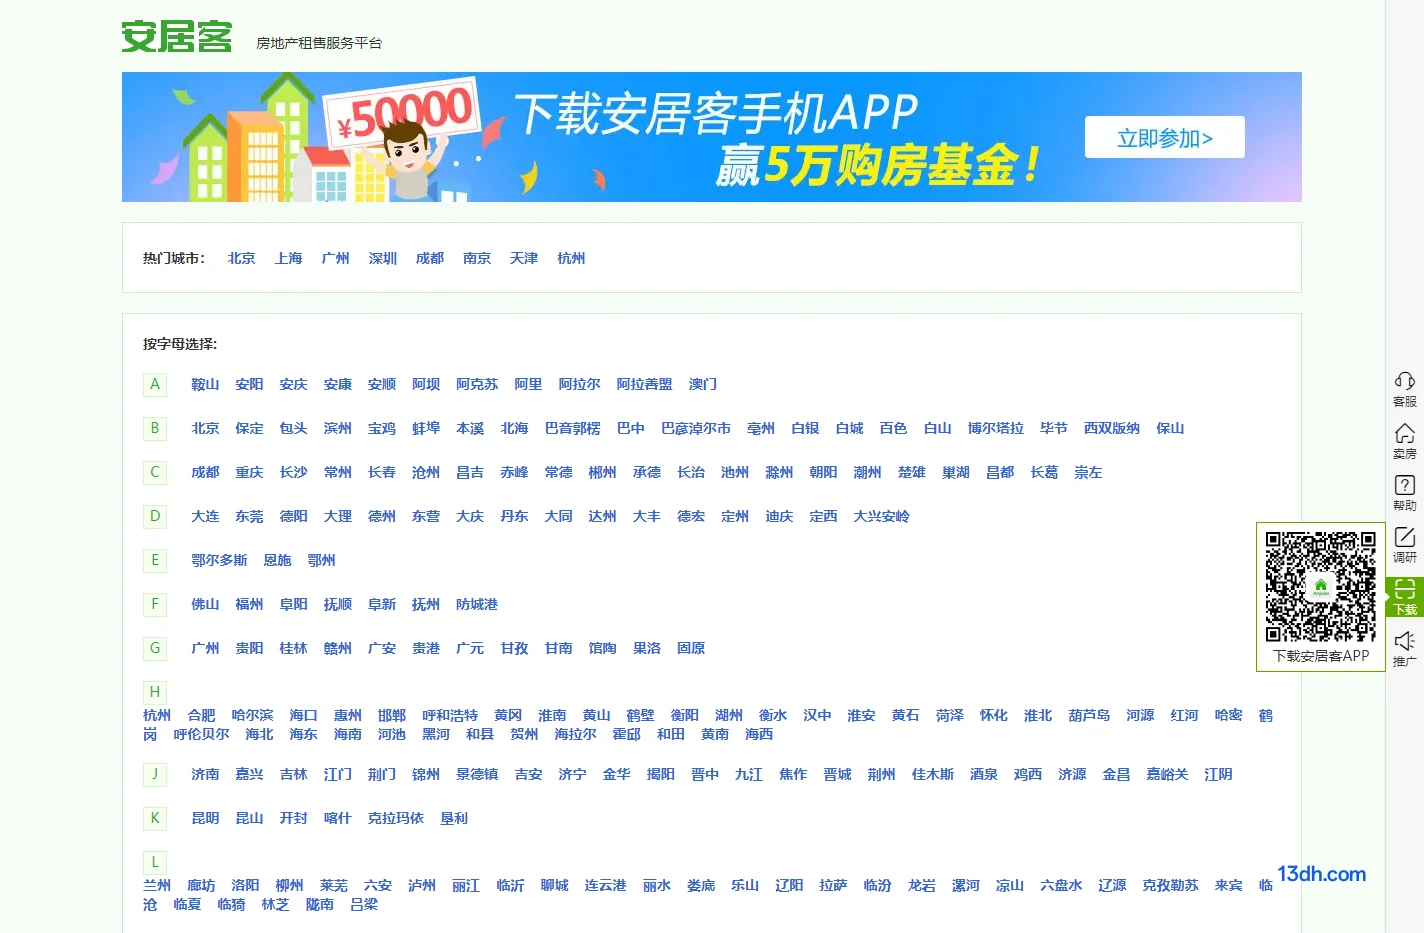Open city 克拉玛依 in row K
The width and height of the screenshot is (1424, 933).
pos(395,818)
